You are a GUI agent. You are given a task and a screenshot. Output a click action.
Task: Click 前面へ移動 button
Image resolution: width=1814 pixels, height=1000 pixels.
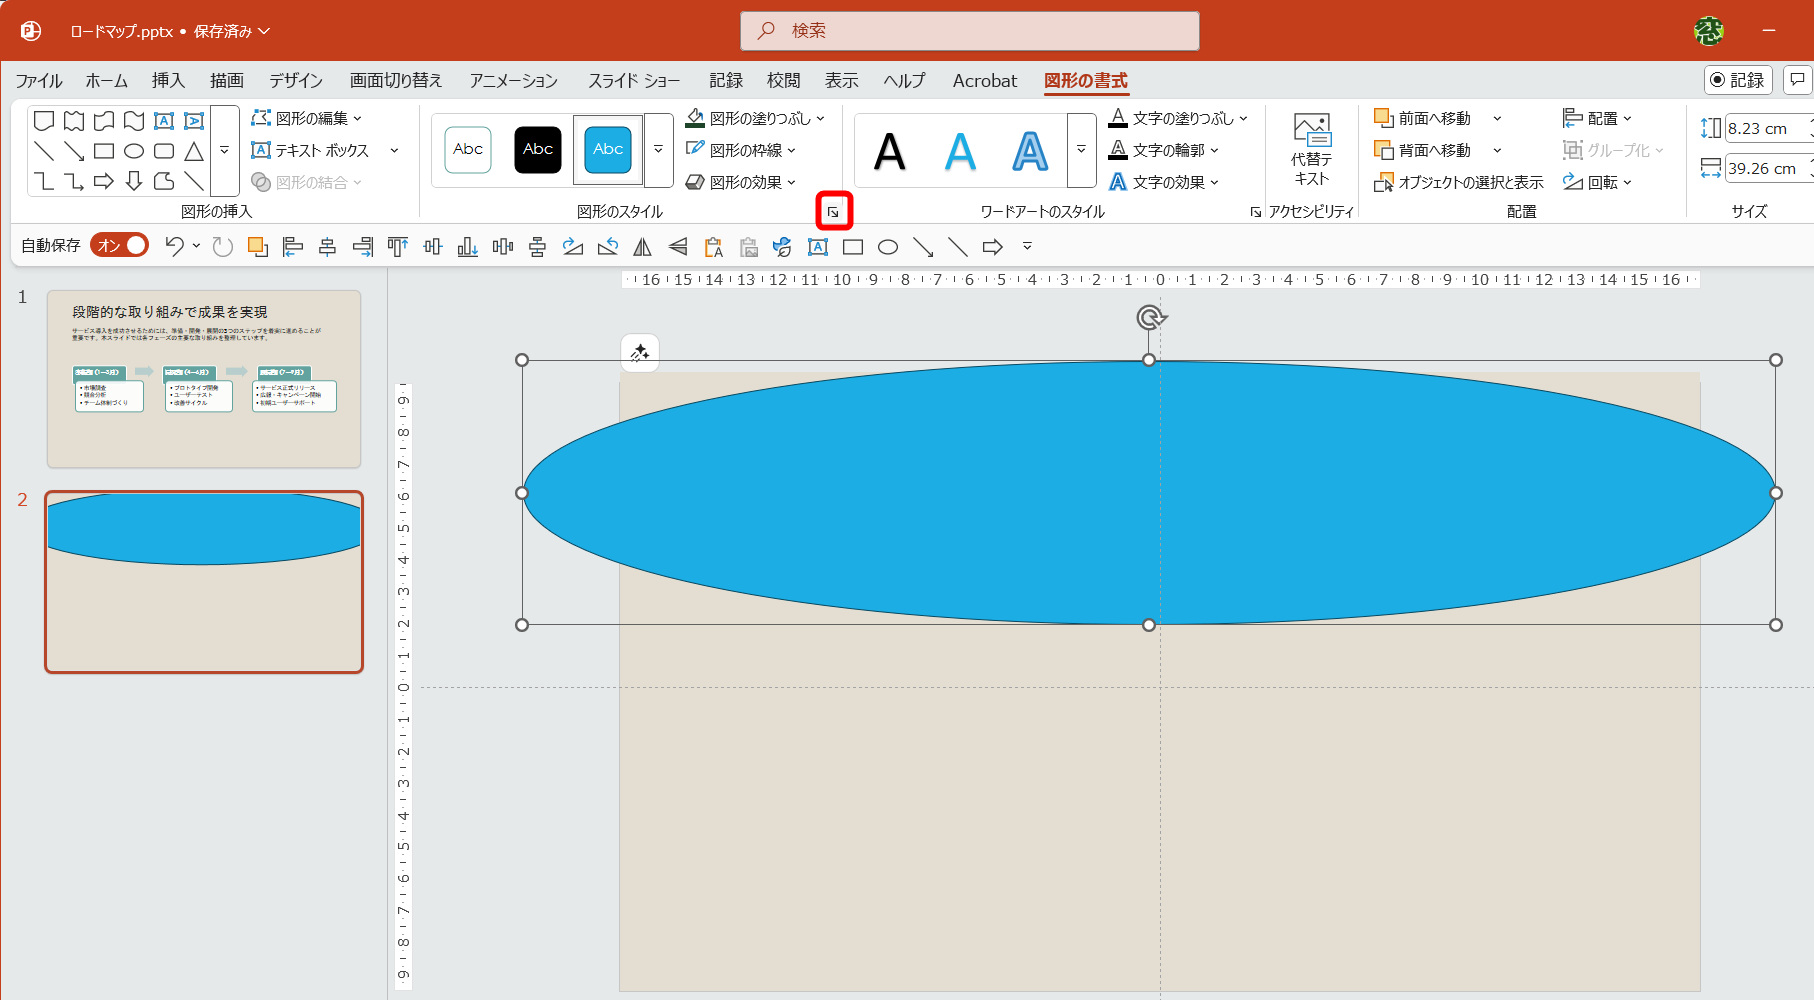pyautogui.click(x=1423, y=118)
